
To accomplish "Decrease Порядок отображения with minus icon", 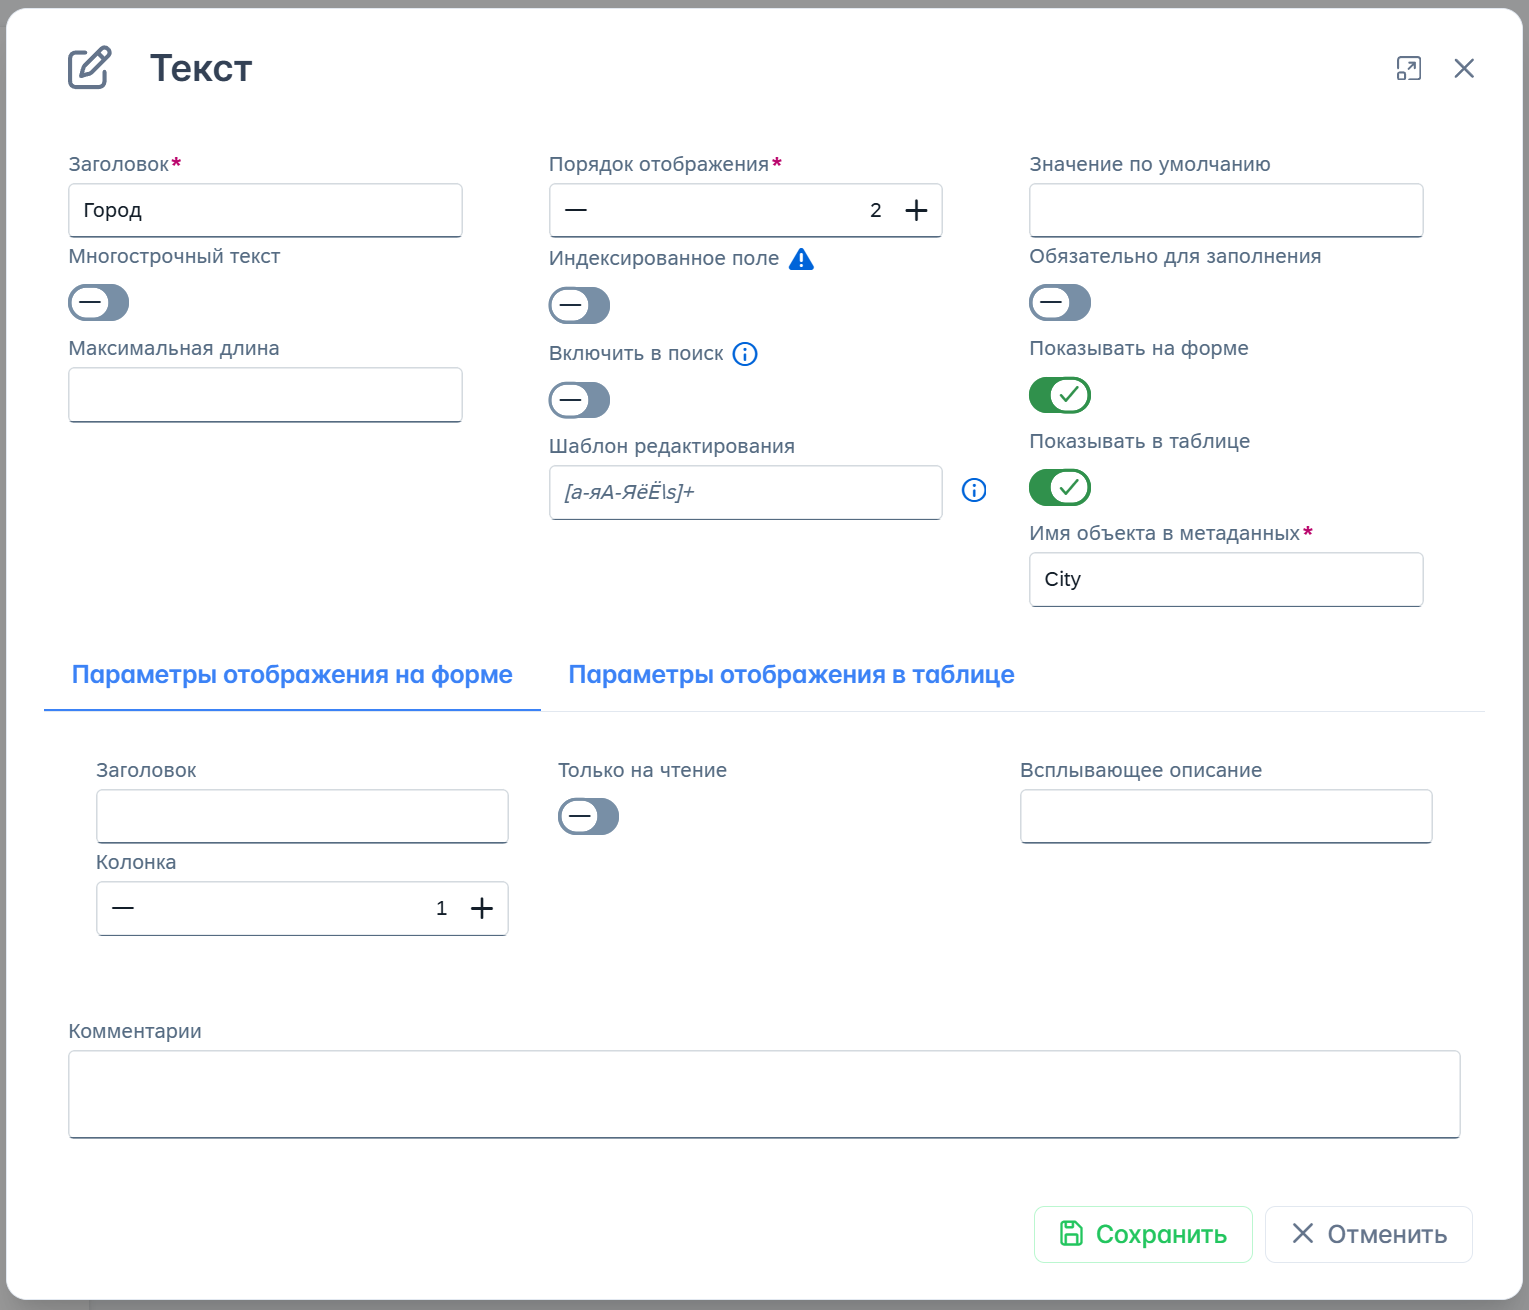I will pos(576,210).
